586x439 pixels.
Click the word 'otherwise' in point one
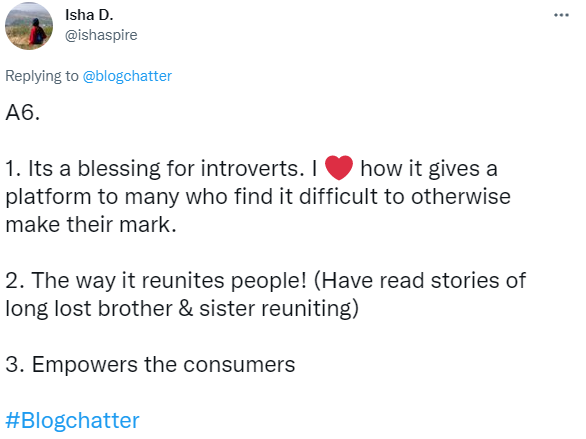click(461, 197)
